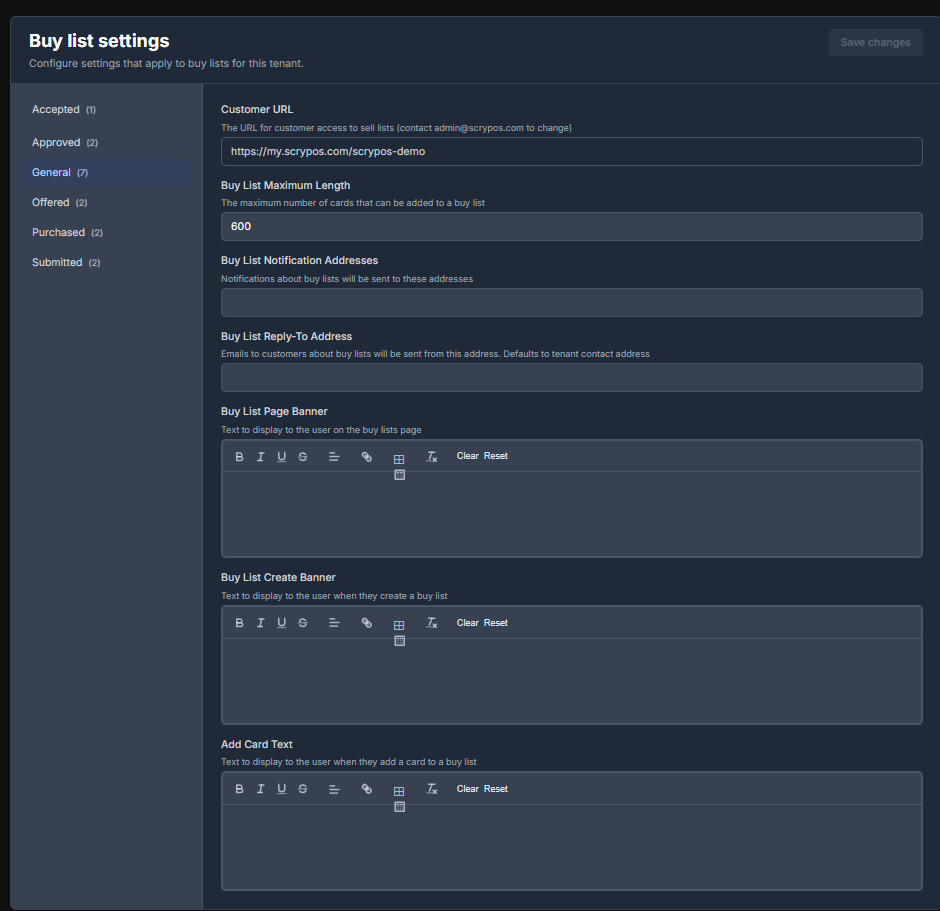The height and width of the screenshot is (911, 940).
Task: Open the Purchased settings section
Action: (107, 233)
